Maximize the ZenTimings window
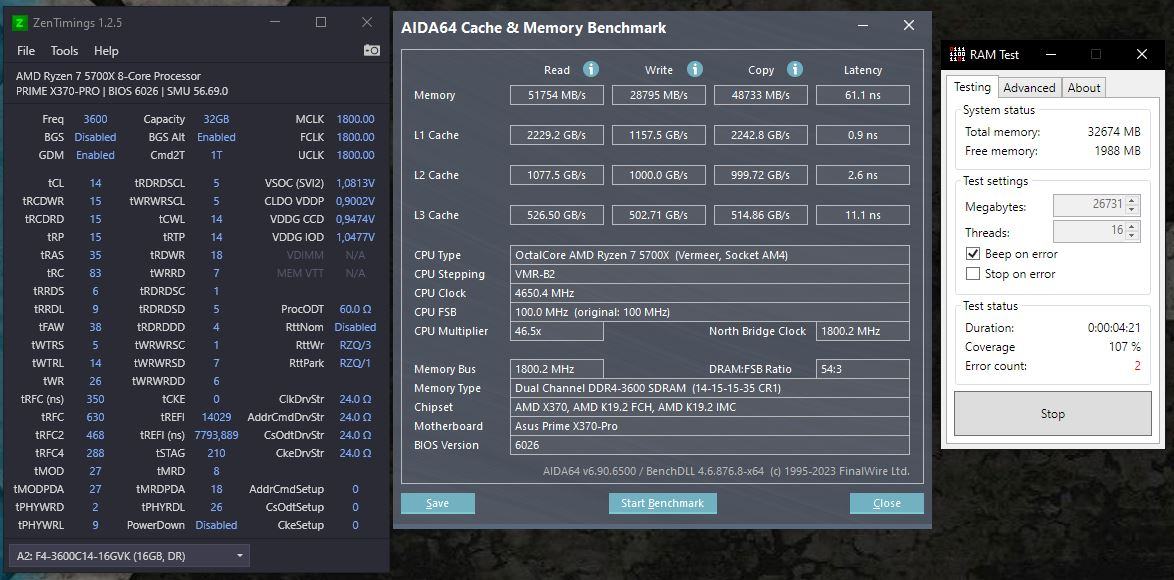This screenshot has height=580, width=1174. 320,22
